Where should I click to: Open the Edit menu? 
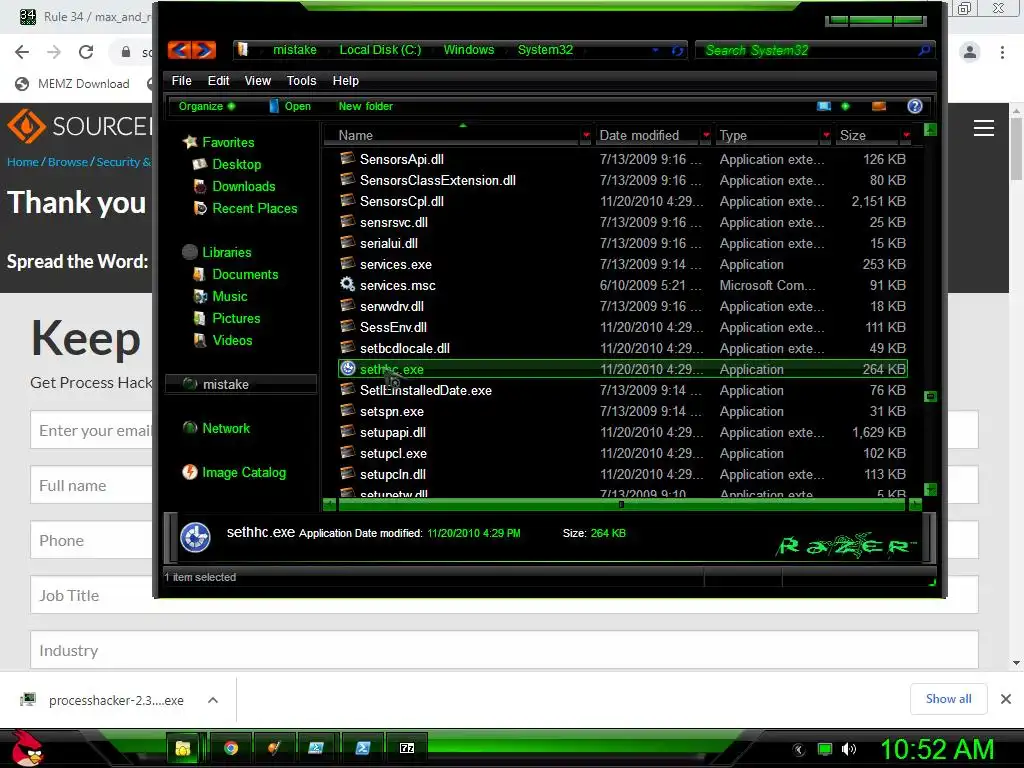[218, 80]
